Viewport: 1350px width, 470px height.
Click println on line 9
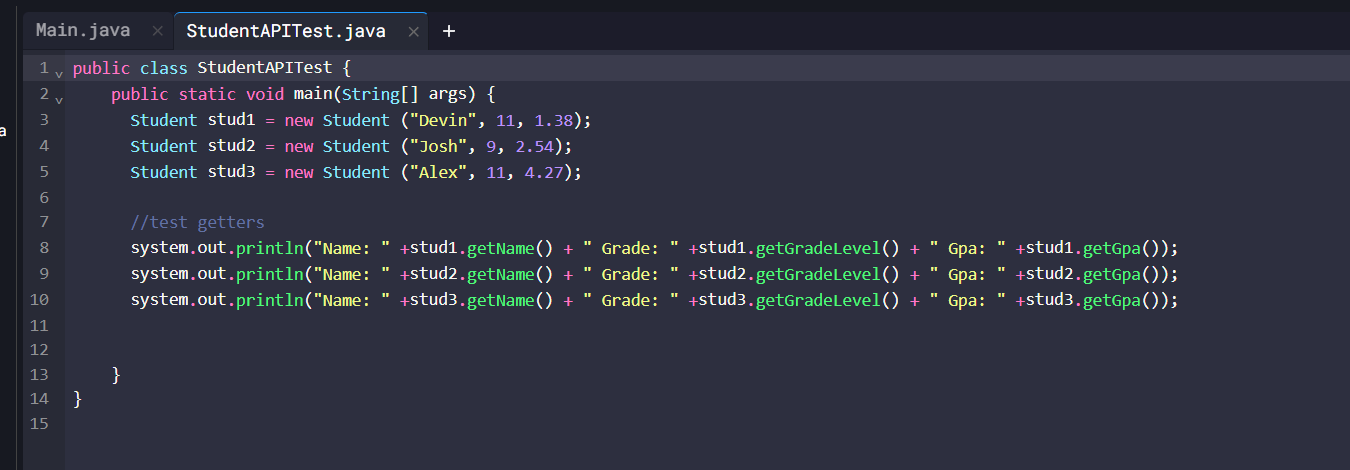point(269,274)
